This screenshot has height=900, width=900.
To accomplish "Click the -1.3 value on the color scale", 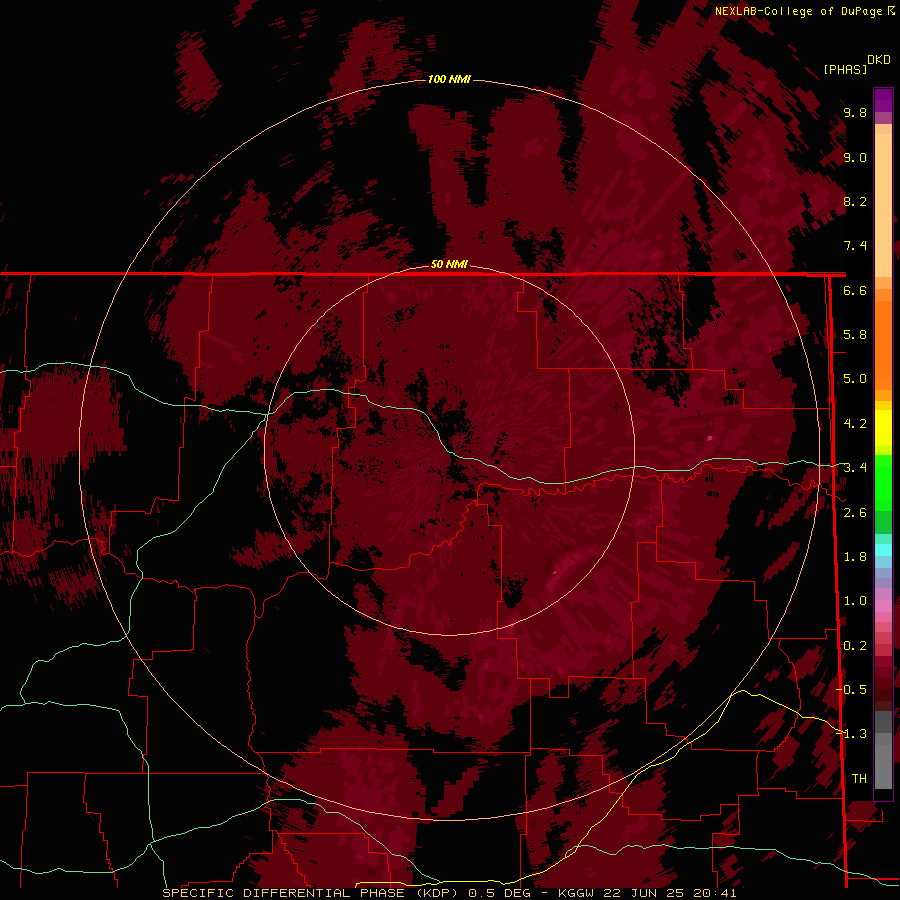I will (851, 734).
